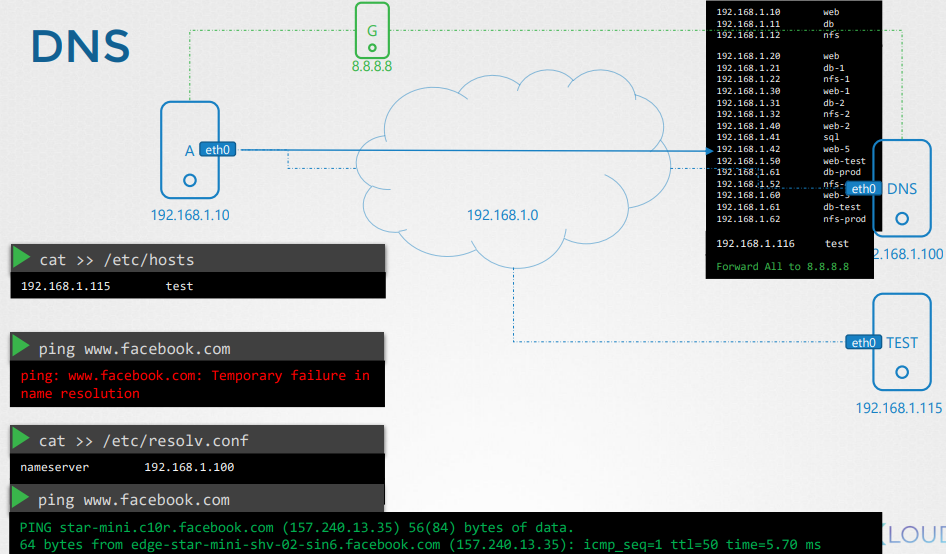
Task: Click the green G server icon
Action: coord(372,30)
